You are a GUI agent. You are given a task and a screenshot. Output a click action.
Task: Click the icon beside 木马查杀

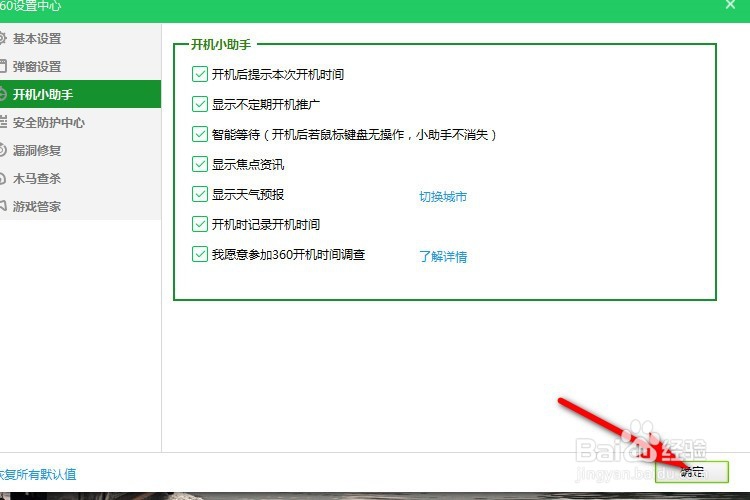point(2,178)
